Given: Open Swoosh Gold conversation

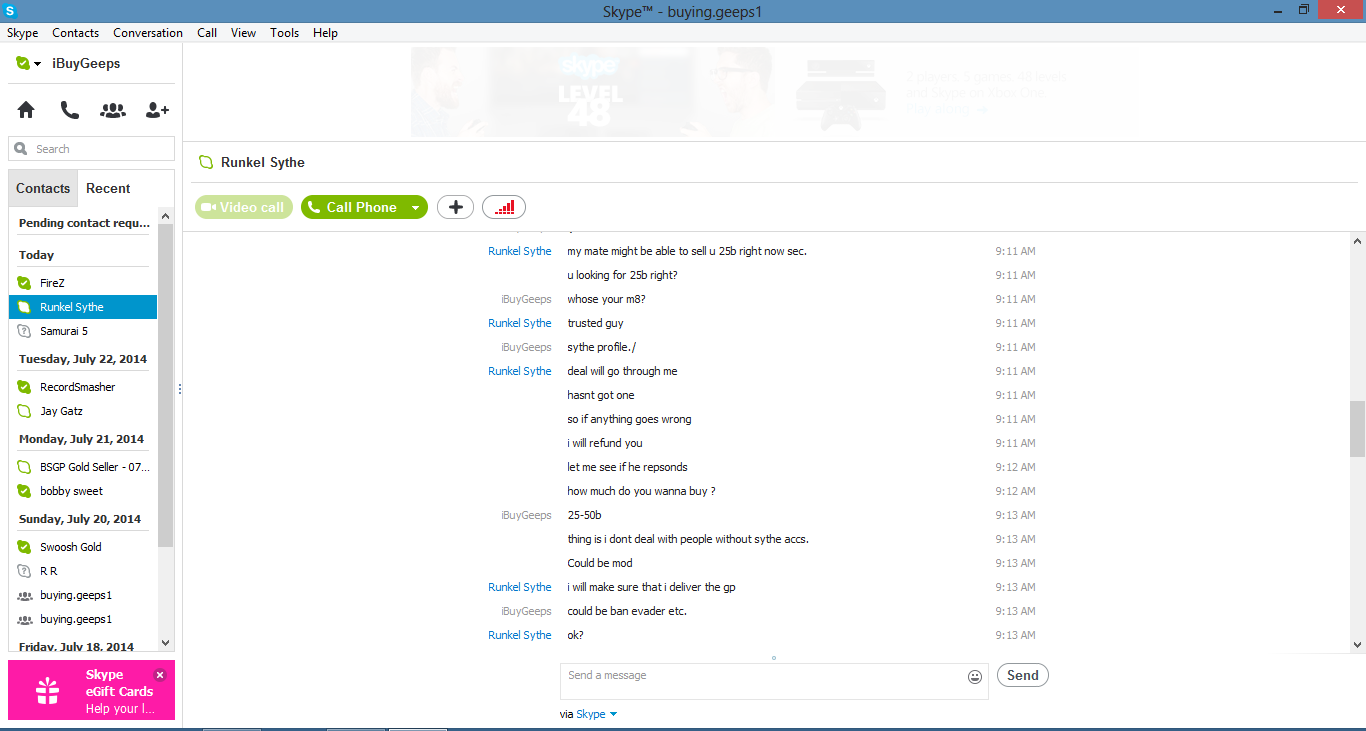Looking at the screenshot, I should [83, 547].
